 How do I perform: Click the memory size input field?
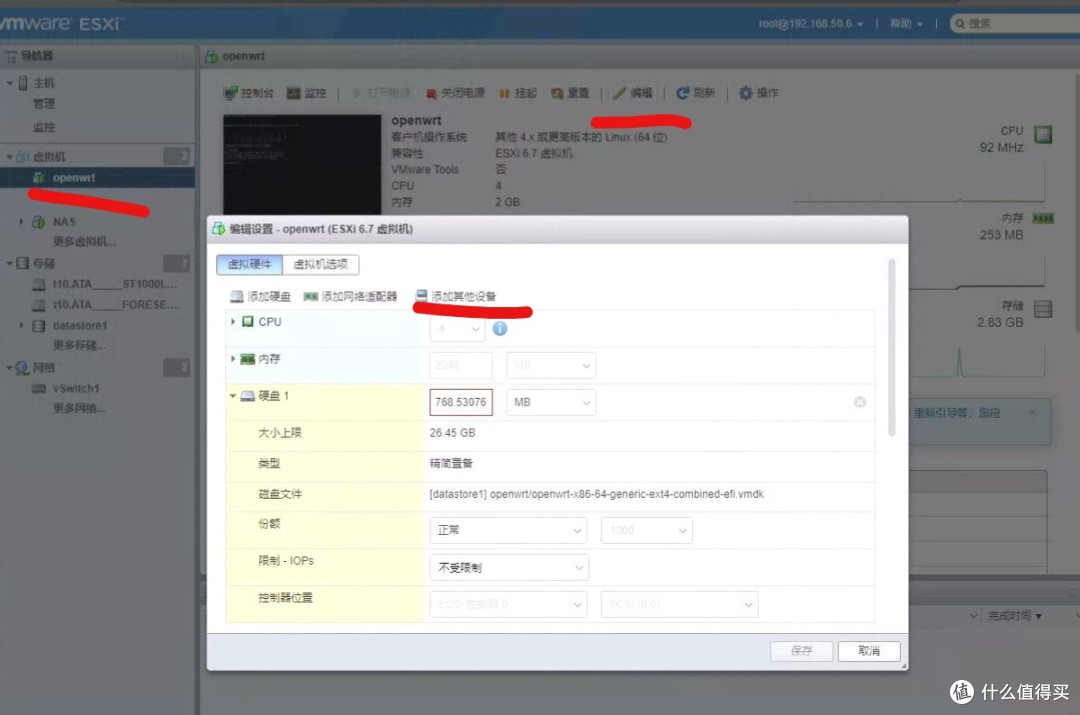(461, 365)
